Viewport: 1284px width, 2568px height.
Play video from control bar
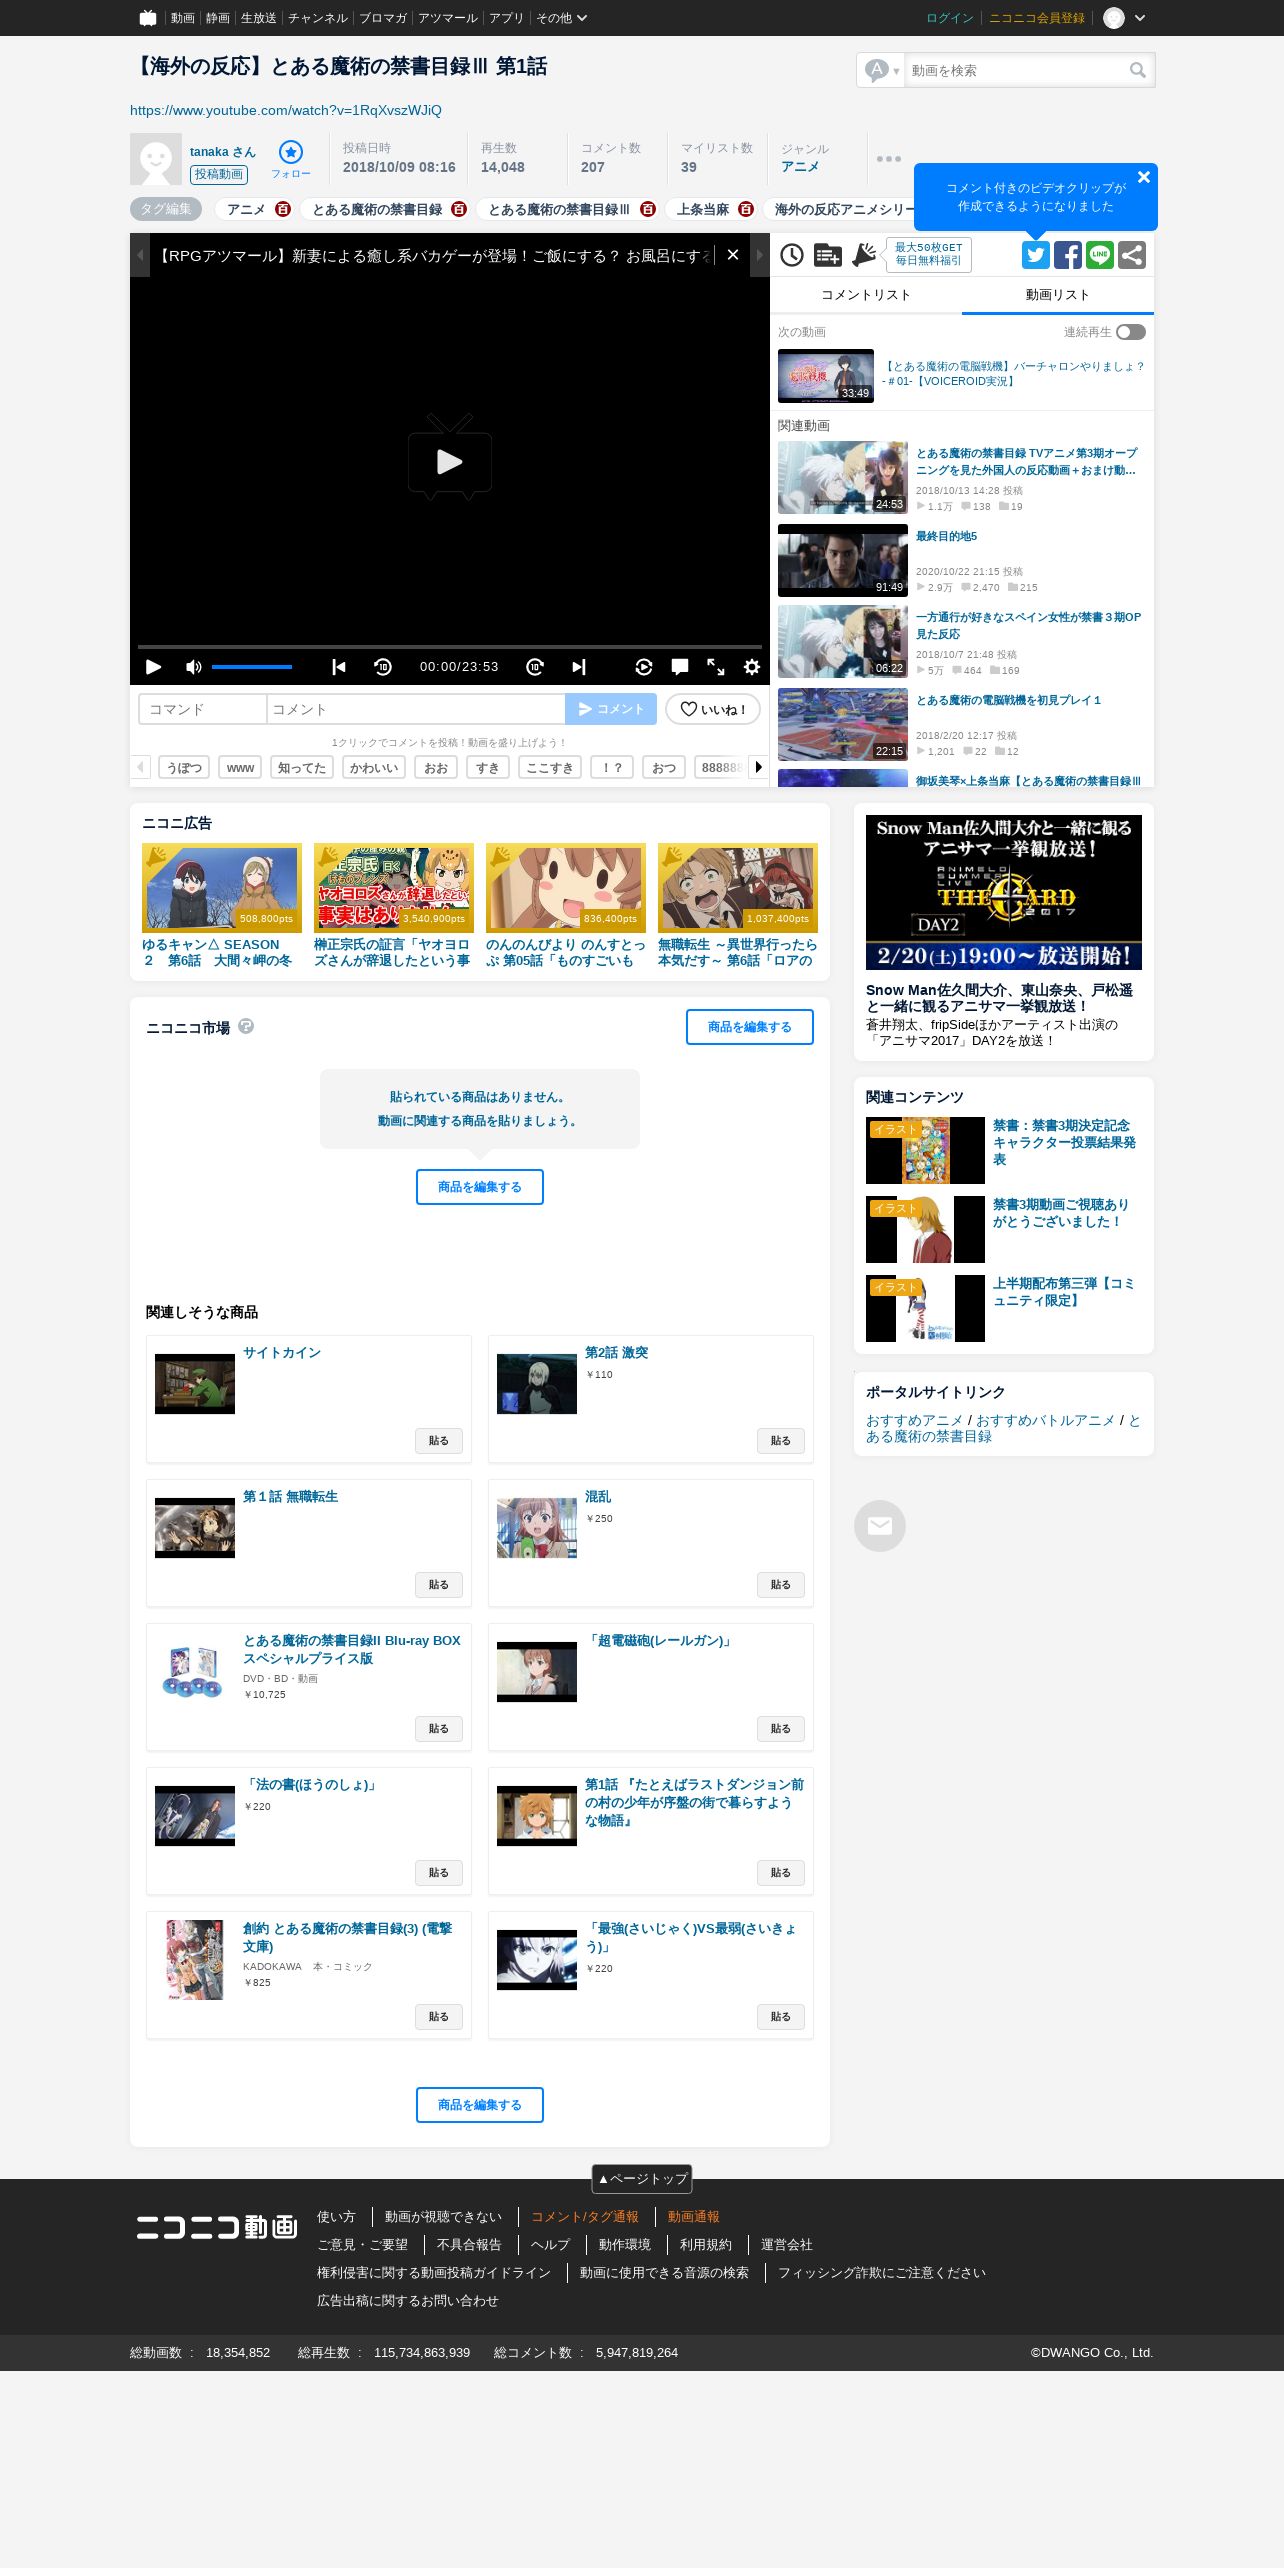coord(153,667)
